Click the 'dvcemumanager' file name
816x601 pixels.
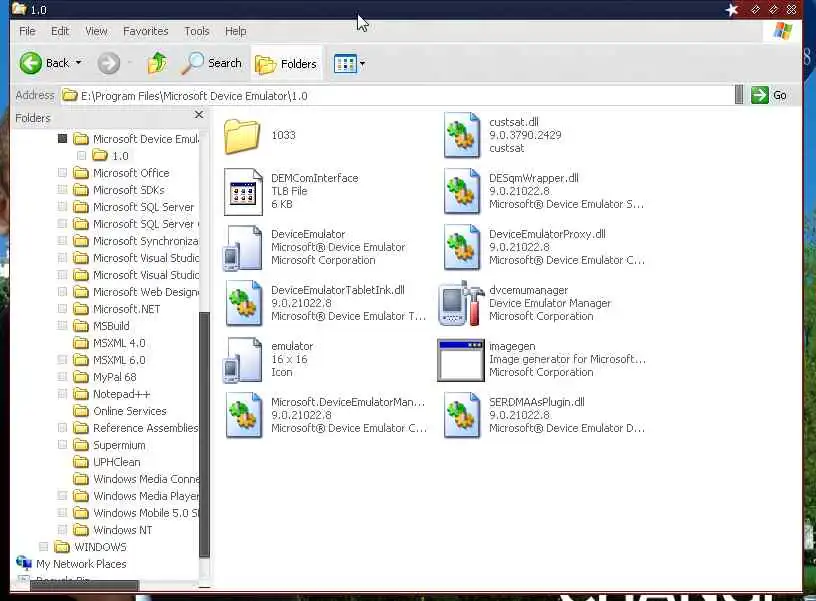tap(528, 290)
